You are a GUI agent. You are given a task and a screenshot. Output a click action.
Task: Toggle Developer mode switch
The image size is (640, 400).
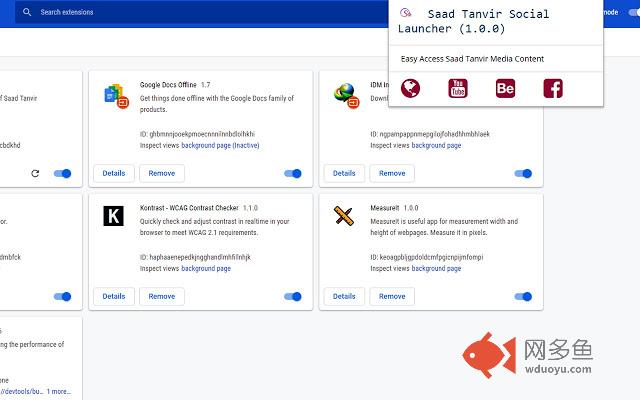[634, 12]
